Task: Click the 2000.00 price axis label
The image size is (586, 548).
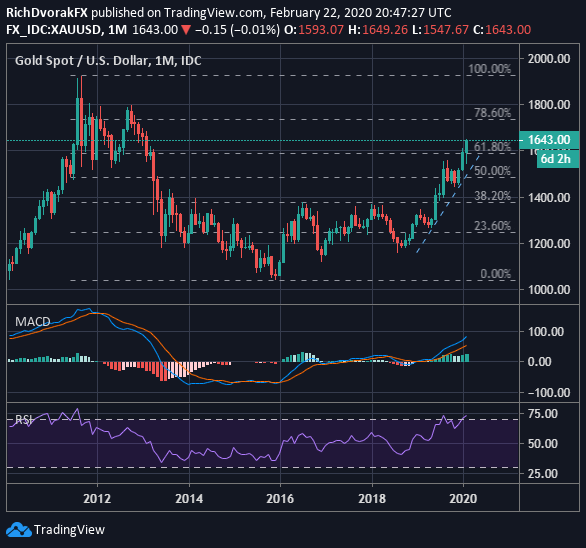Action: tap(549, 59)
